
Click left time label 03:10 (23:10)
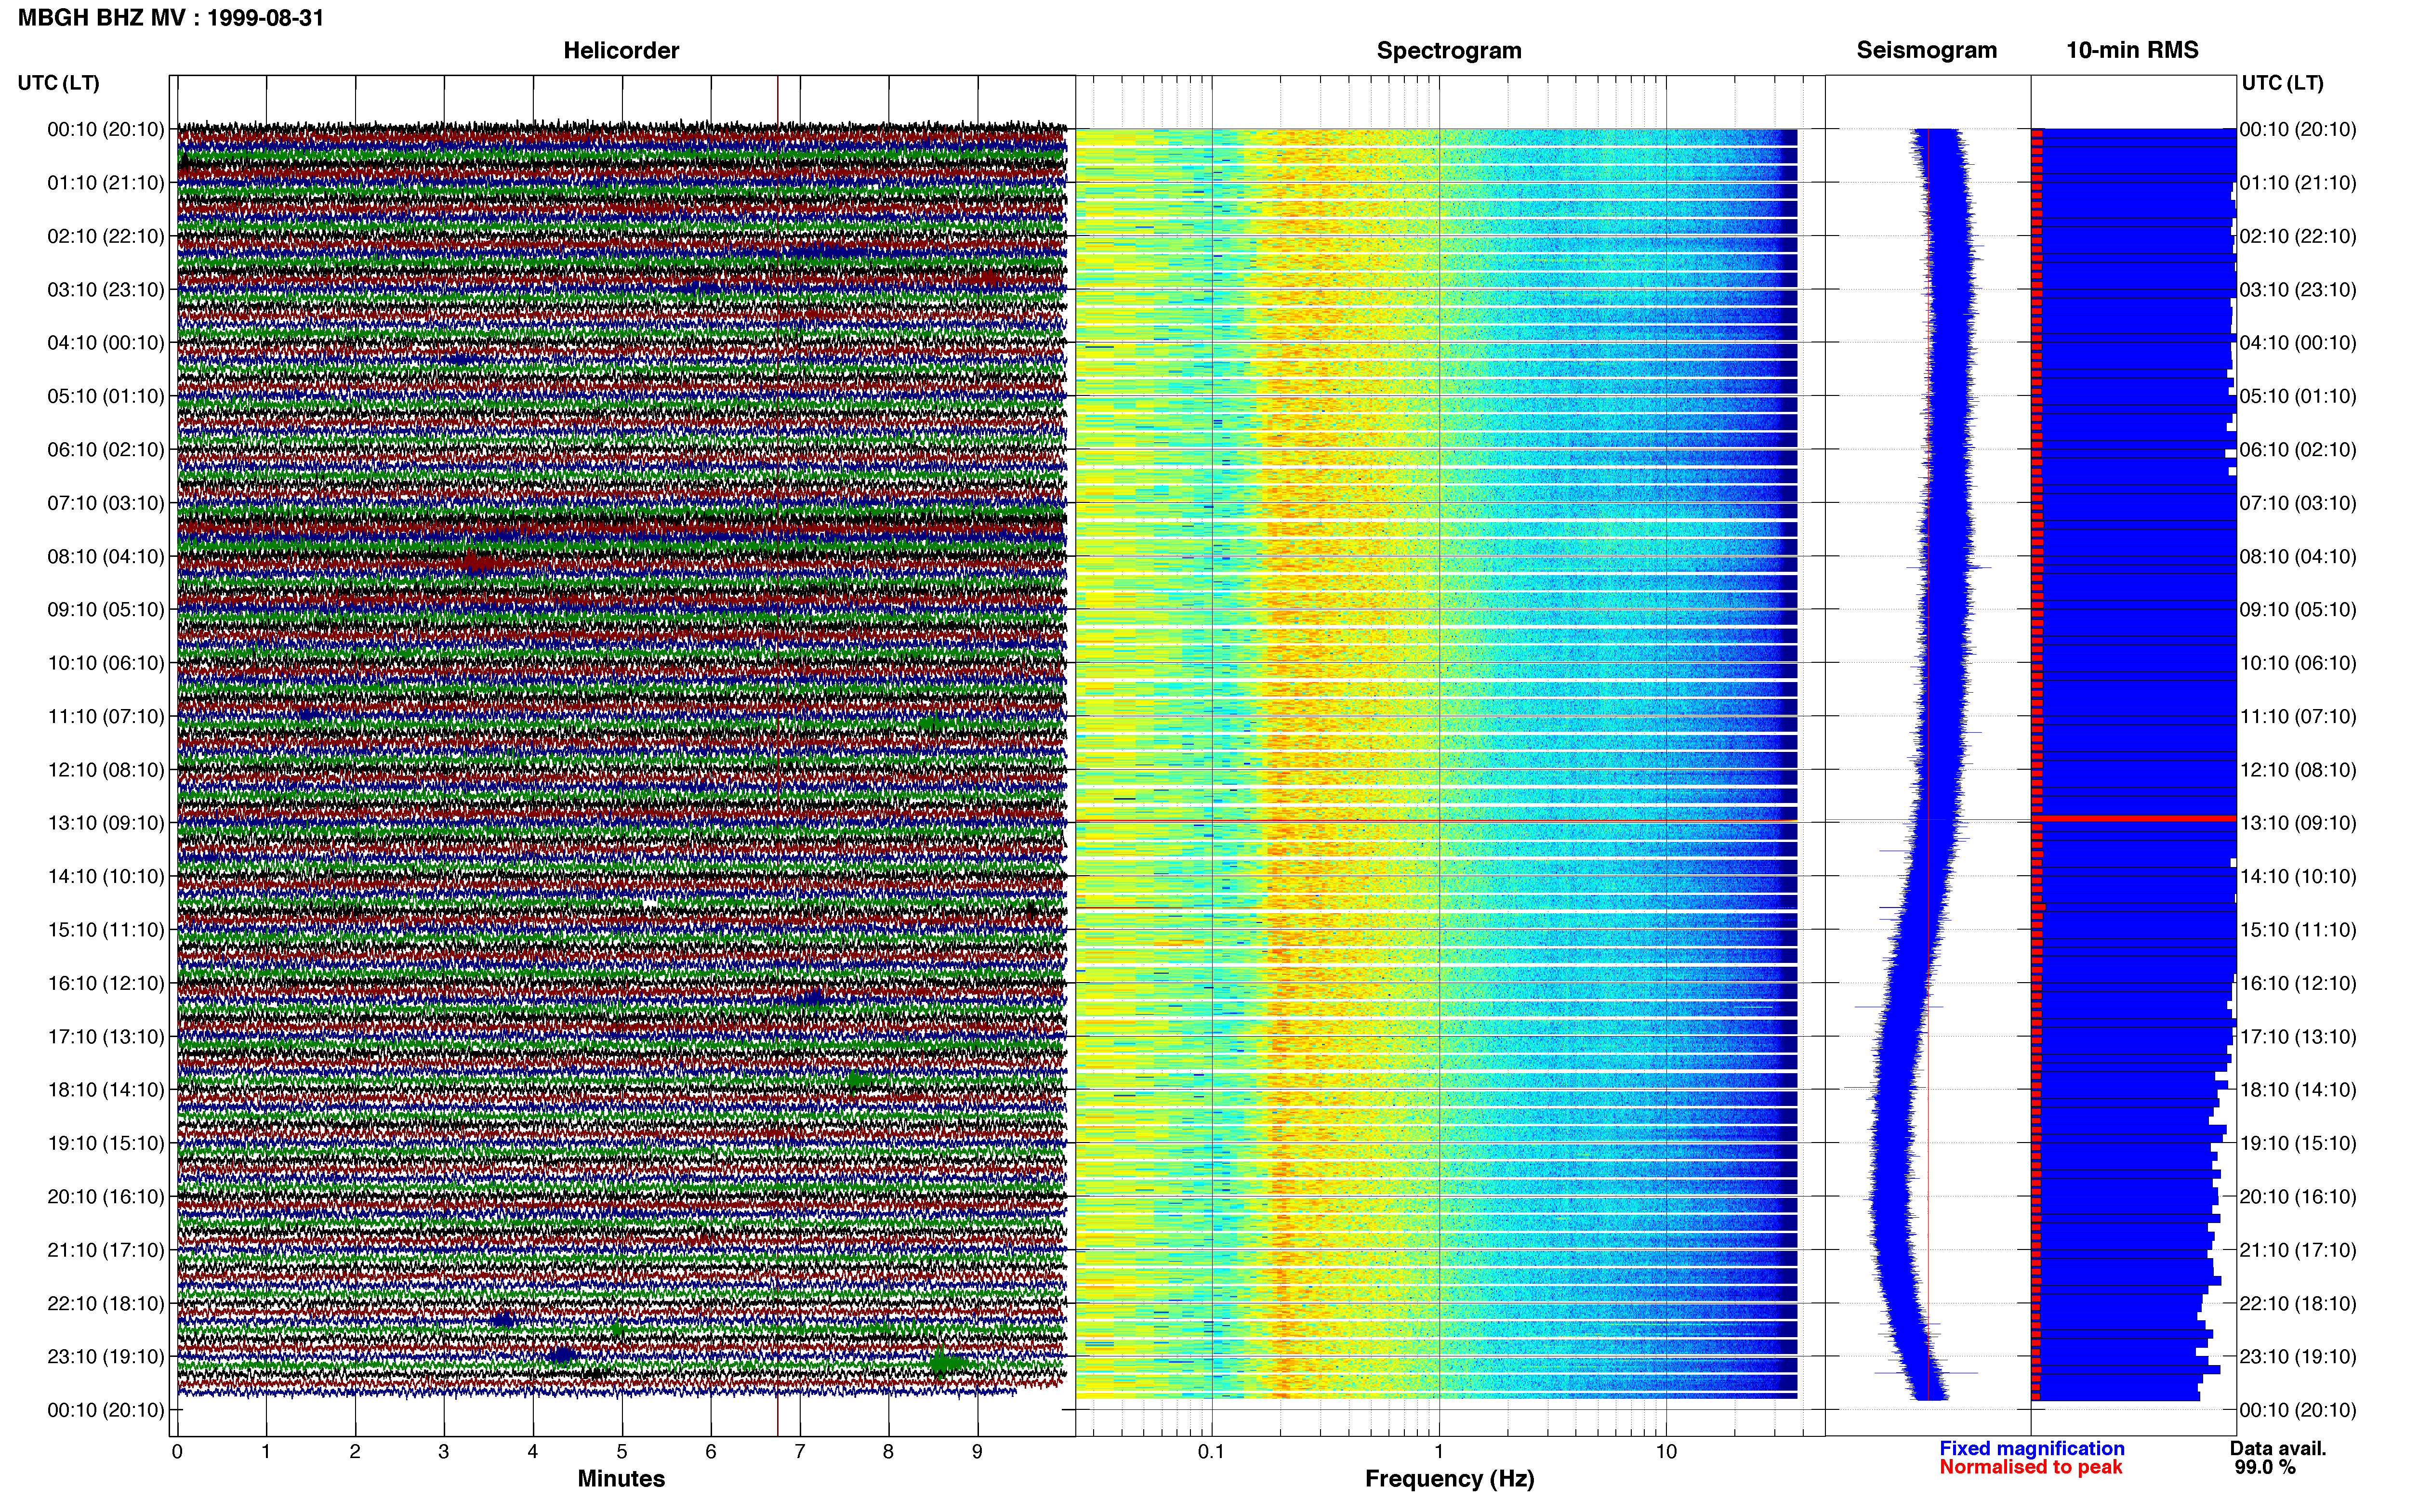click(x=106, y=290)
